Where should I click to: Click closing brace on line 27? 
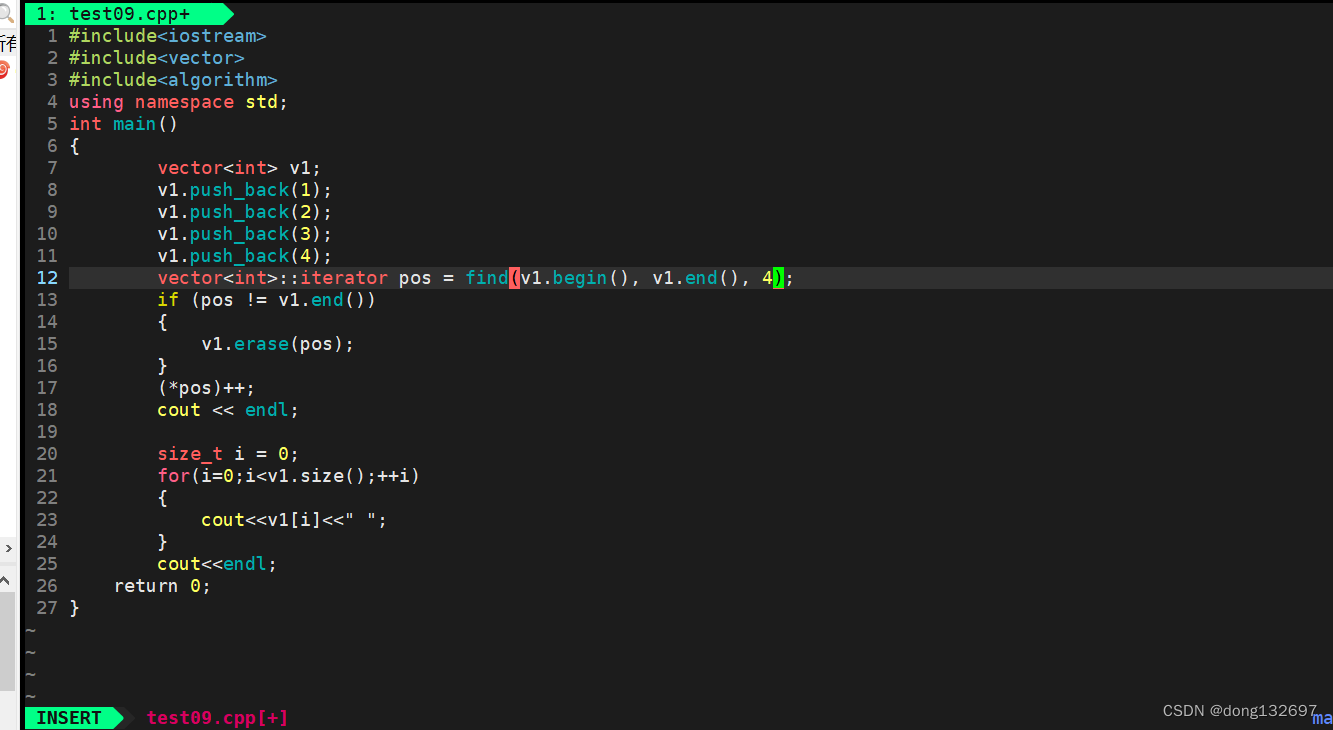coord(74,608)
